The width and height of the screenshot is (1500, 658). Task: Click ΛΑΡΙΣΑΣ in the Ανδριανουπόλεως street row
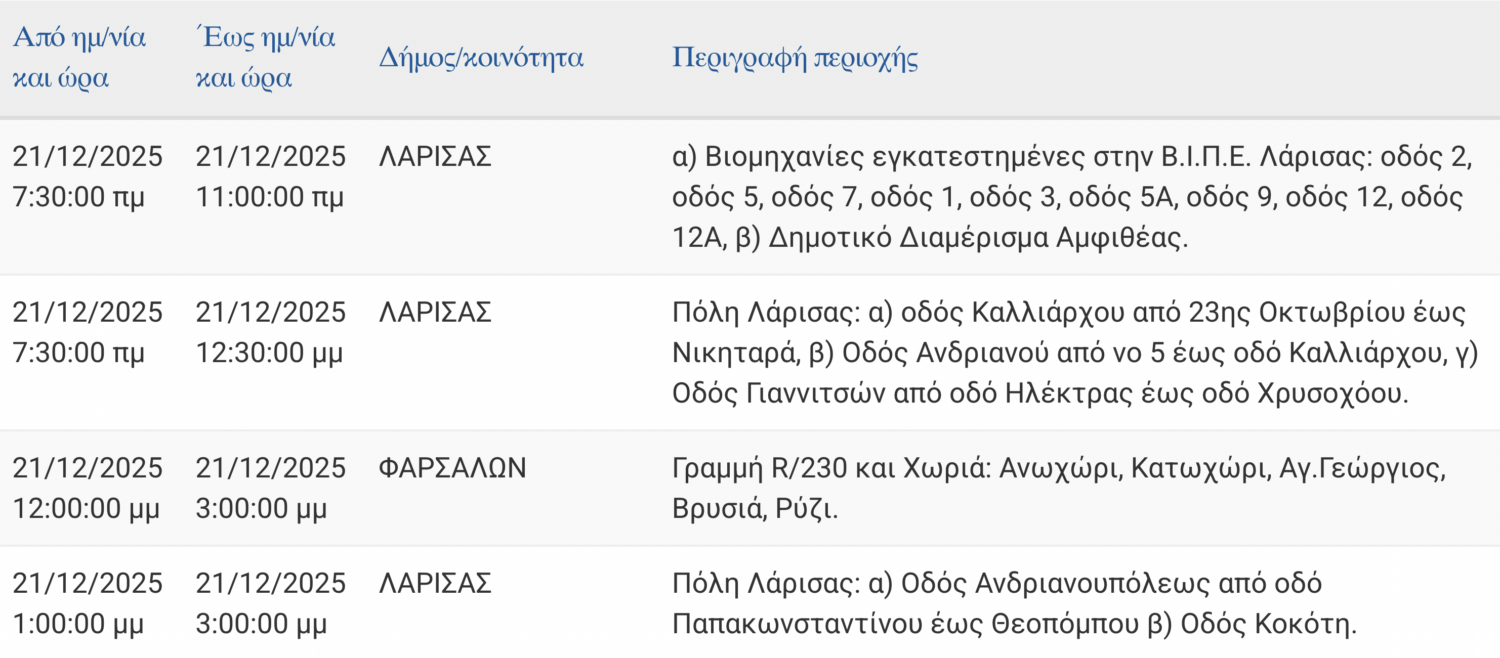click(x=435, y=584)
